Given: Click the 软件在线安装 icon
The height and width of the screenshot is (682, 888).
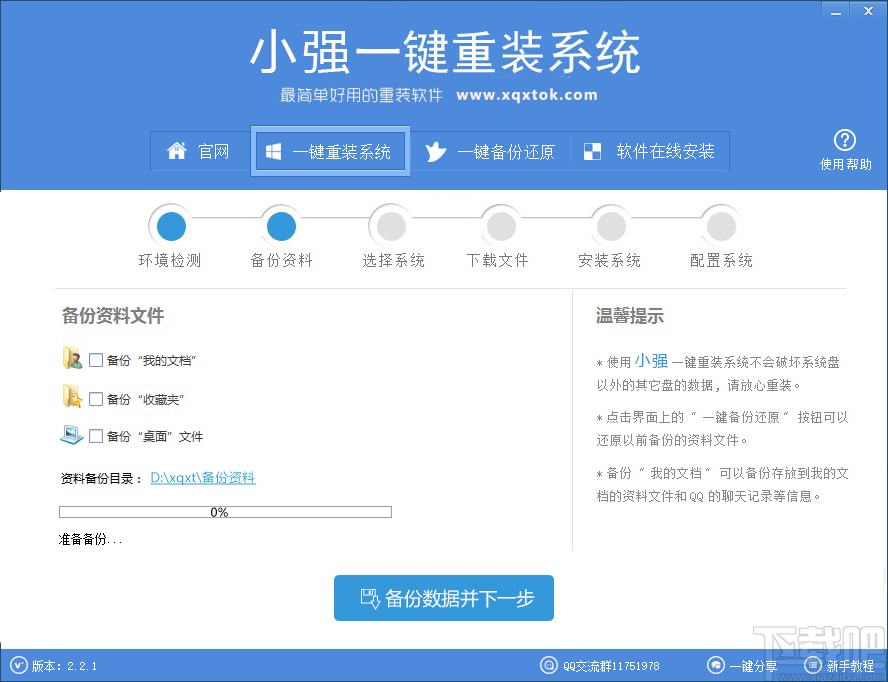Looking at the screenshot, I should [590, 151].
